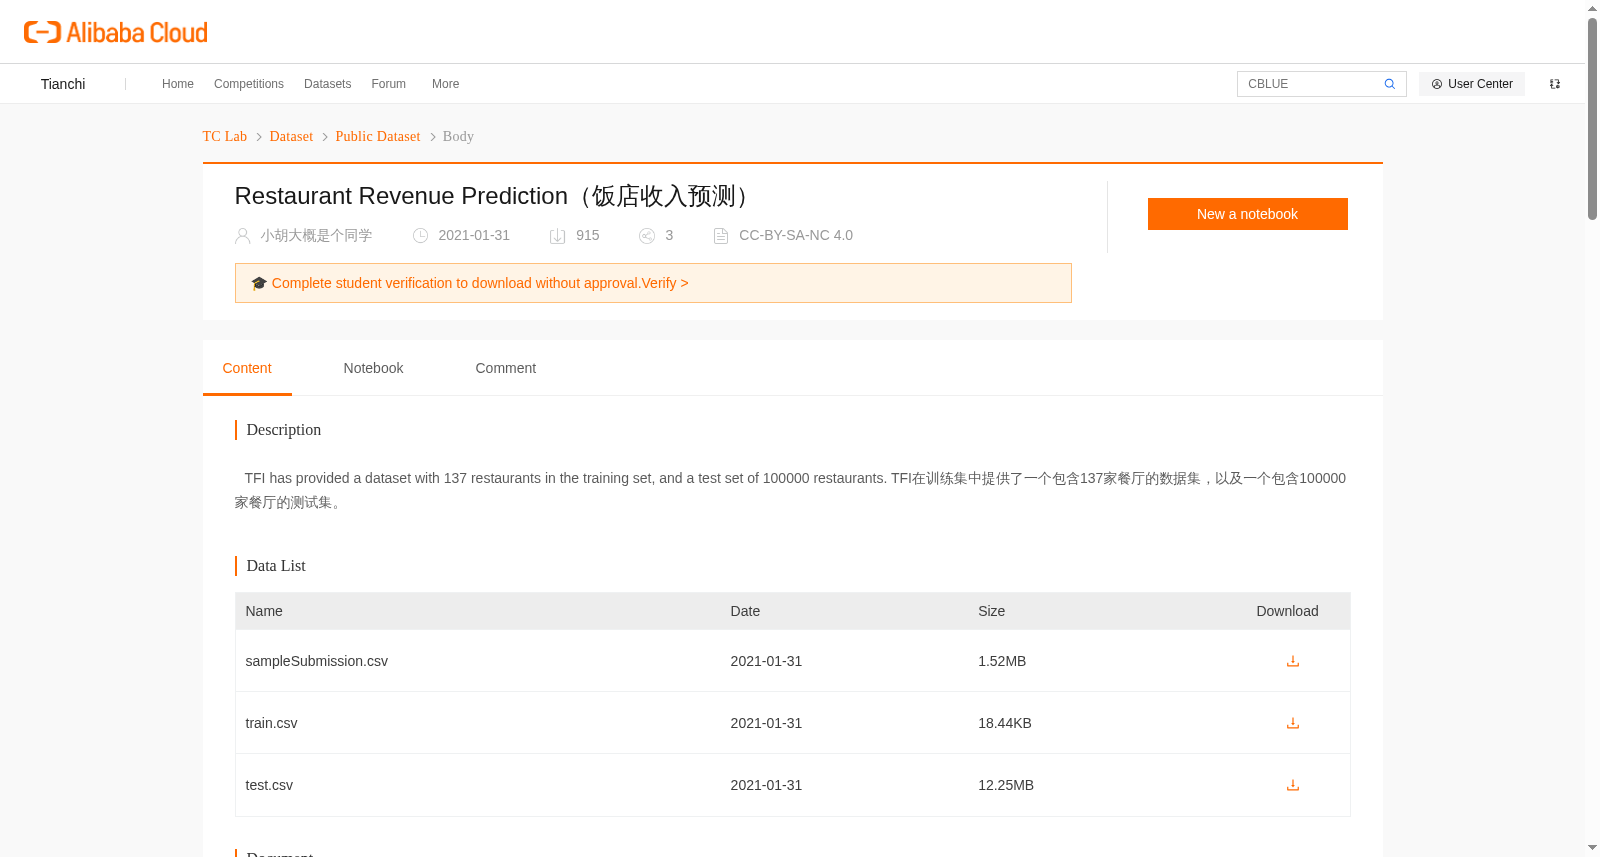Click the date in the train.csv row

coord(766,723)
